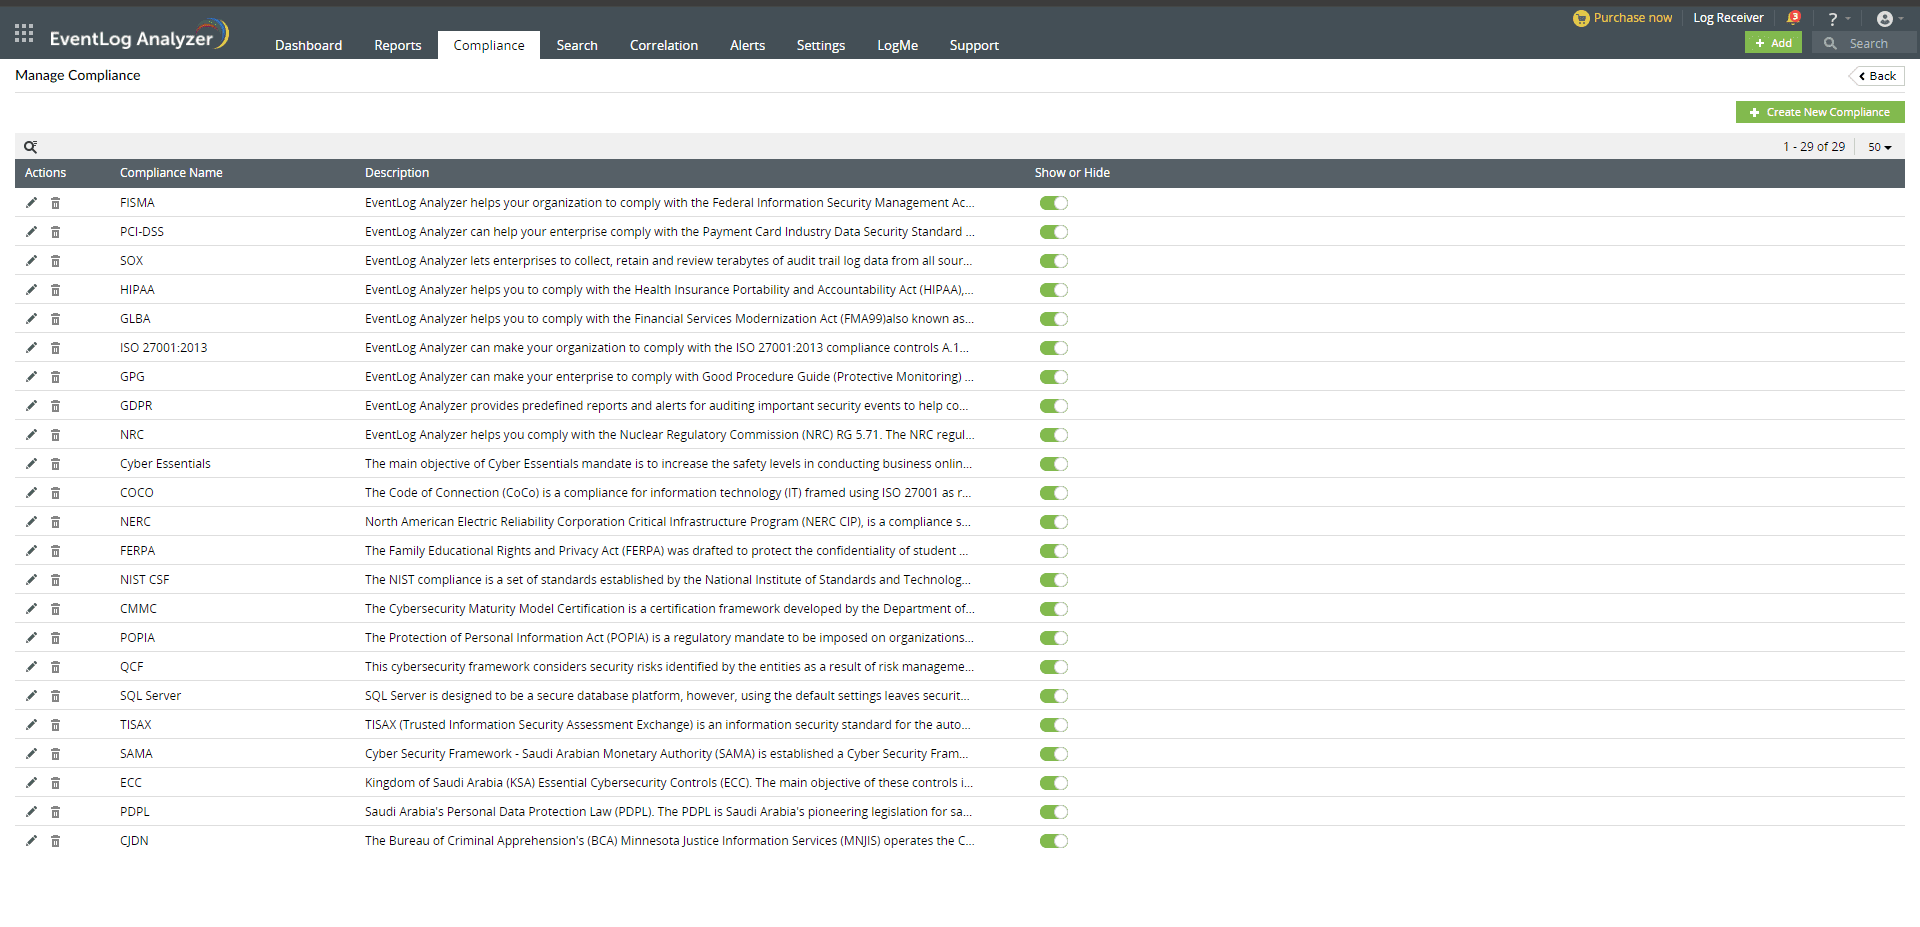The height and width of the screenshot is (927, 1920).
Task: Open the apps grid launcher icon
Action: click(24, 34)
